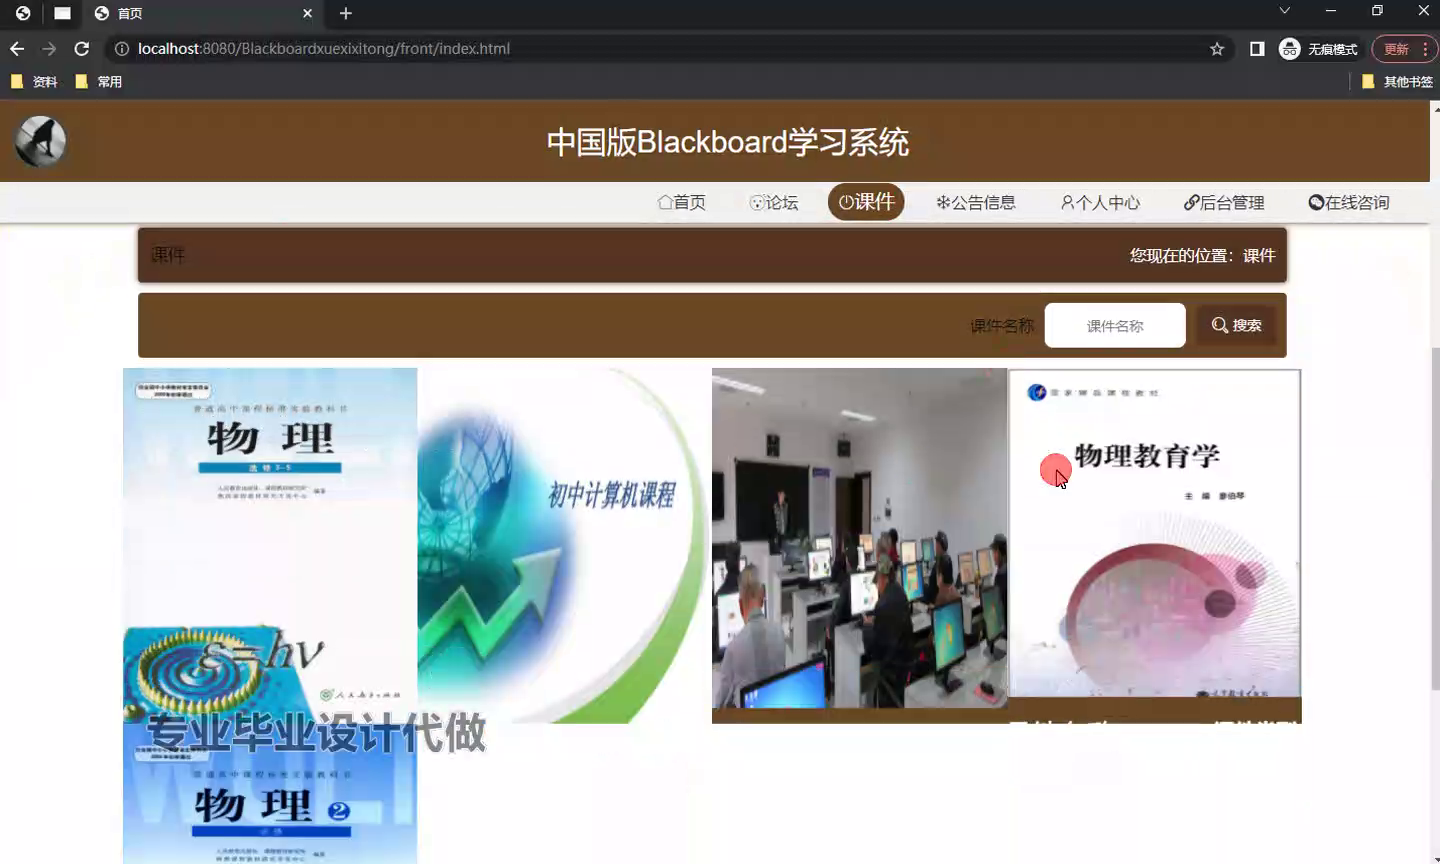1440x864 pixels.
Task: Open the 资料 bookmark folder
Action: (34, 82)
